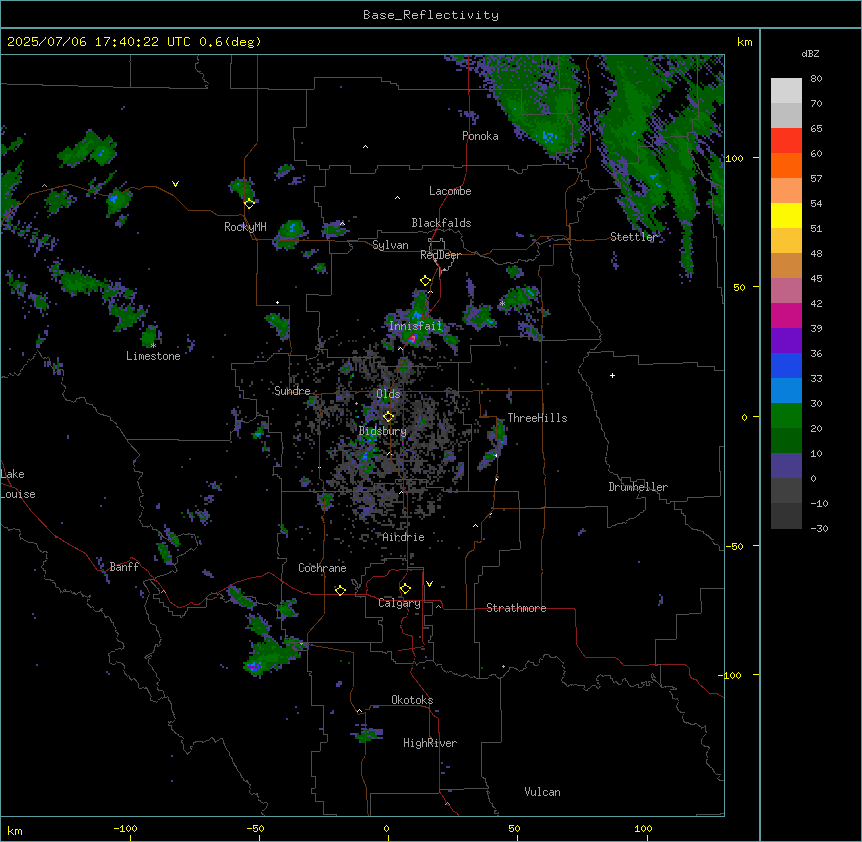The image size is (862, 842).
Task: Click the Limestone label
Action: click(x=153, y=356)
